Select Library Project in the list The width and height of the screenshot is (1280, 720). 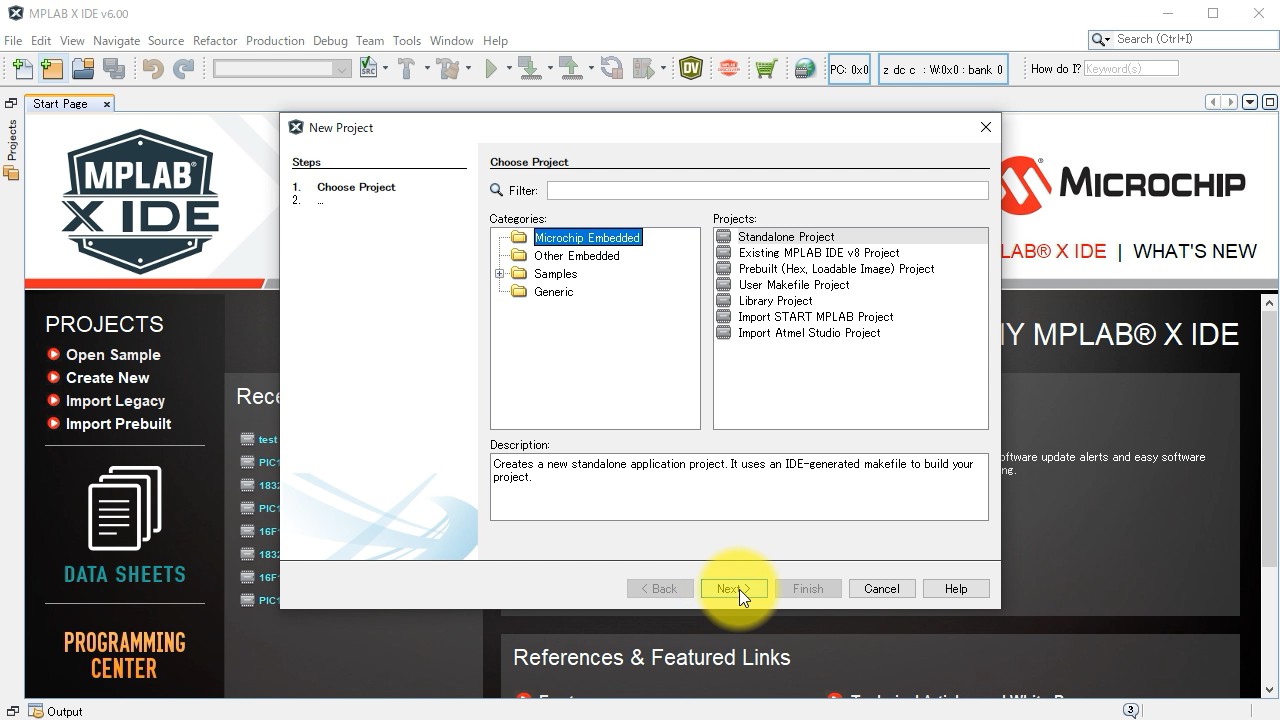[775, 301]
